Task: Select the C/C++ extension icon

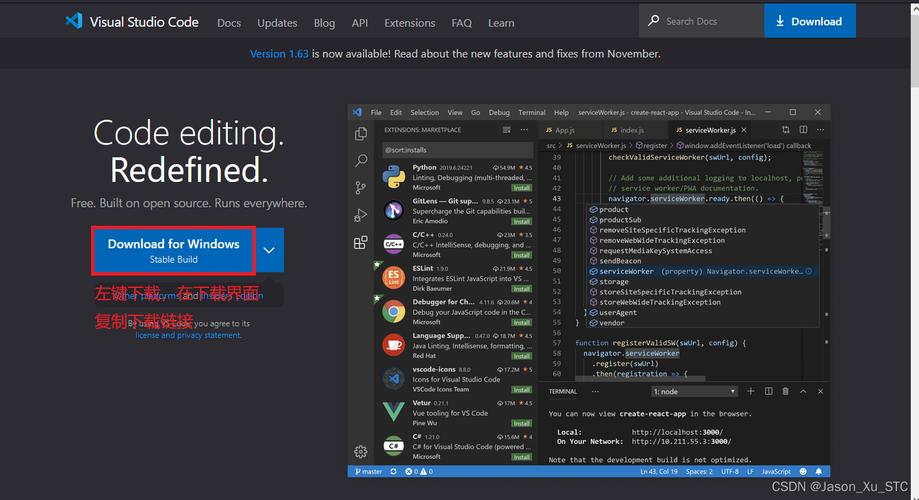Action: click(393, 244)
